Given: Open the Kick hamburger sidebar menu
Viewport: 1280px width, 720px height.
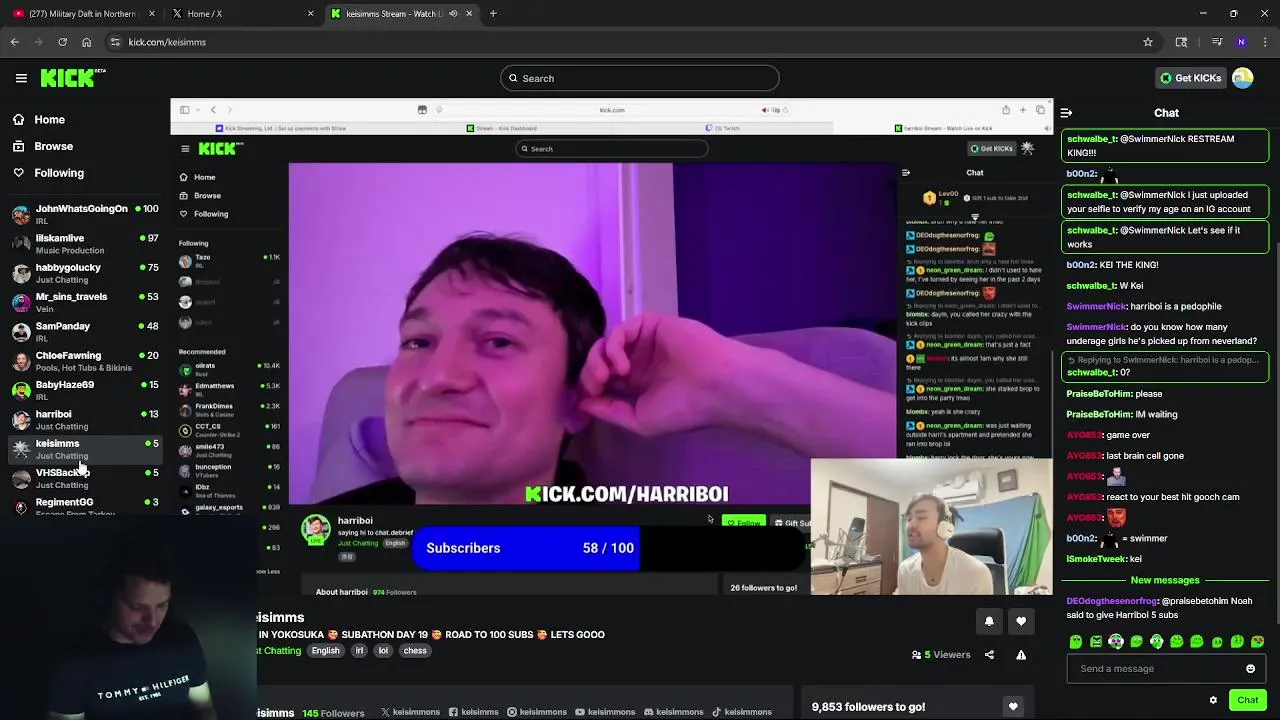Looking at the screenshot, I should 21,78.
